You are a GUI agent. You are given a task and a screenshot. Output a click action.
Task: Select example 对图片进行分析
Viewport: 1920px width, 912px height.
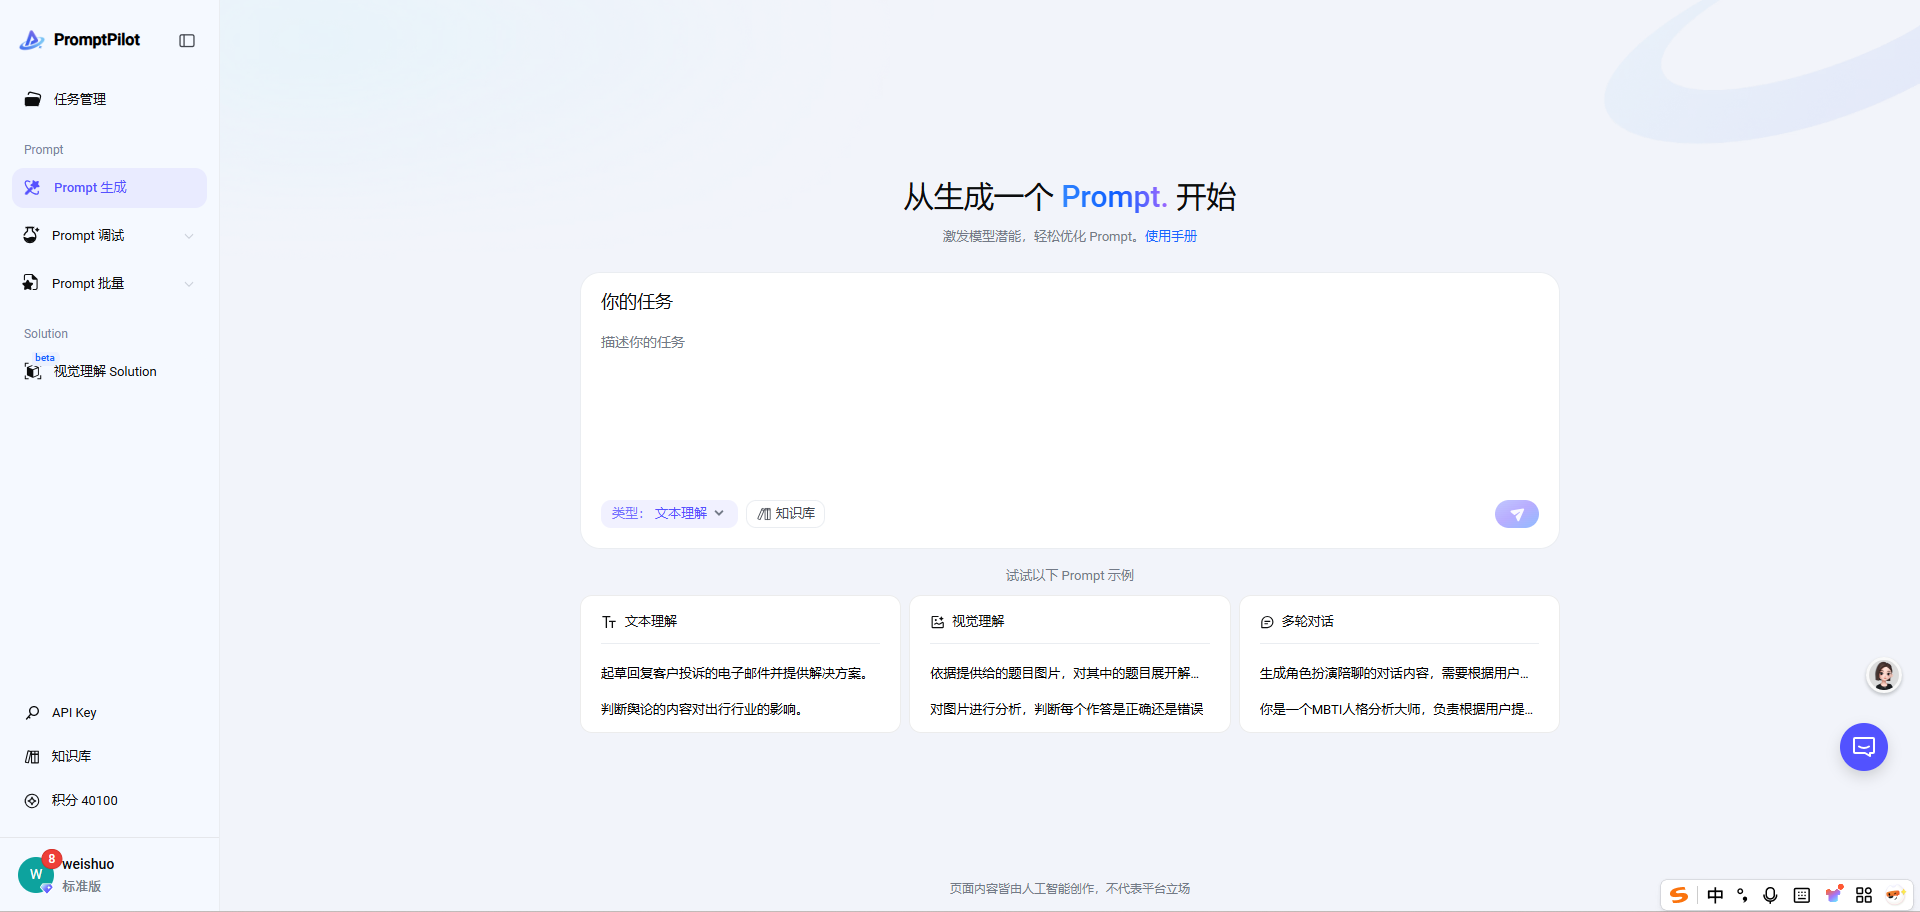1067,709
